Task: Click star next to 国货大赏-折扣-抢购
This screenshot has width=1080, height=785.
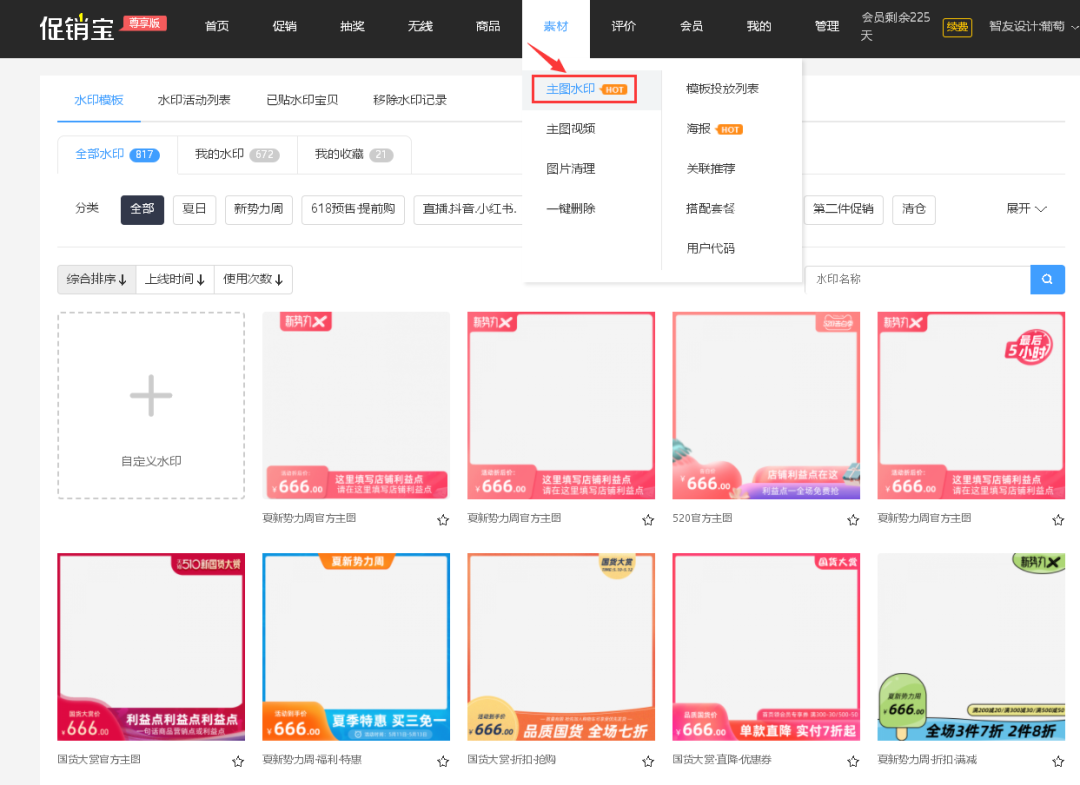Action: [648, 761]
